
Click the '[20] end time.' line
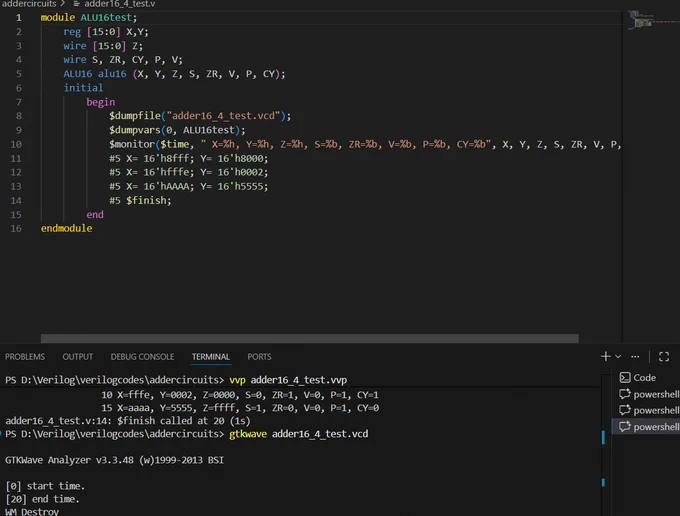[42, 499]
